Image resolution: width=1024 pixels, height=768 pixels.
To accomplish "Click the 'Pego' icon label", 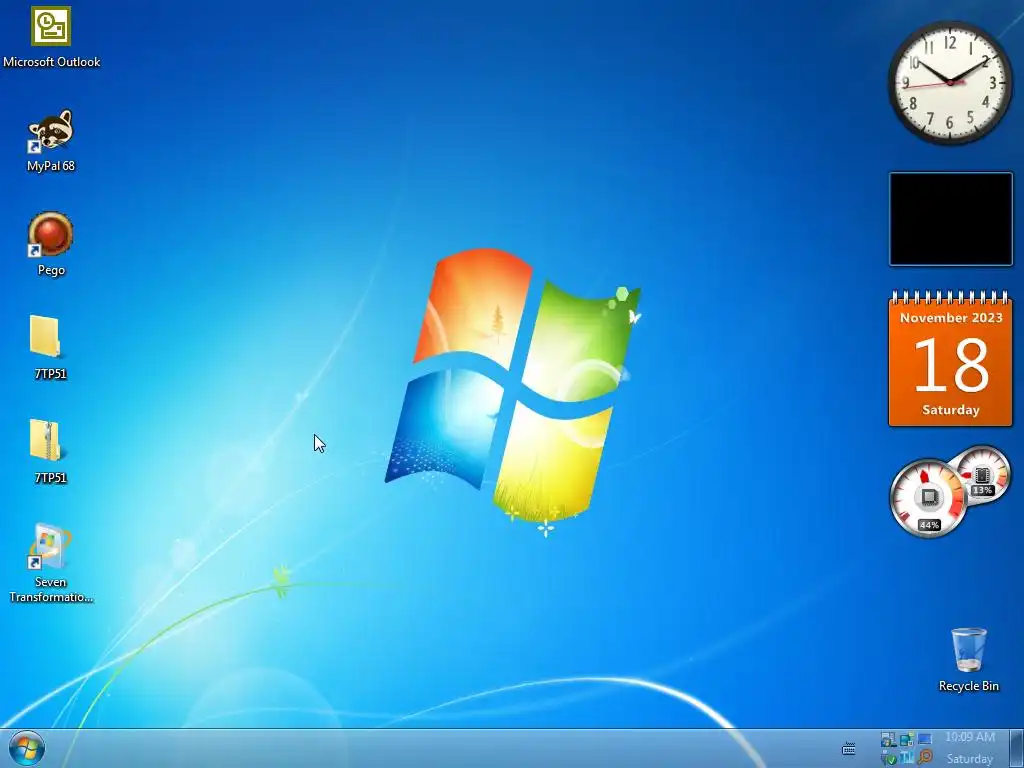I will tap(51, 270).
